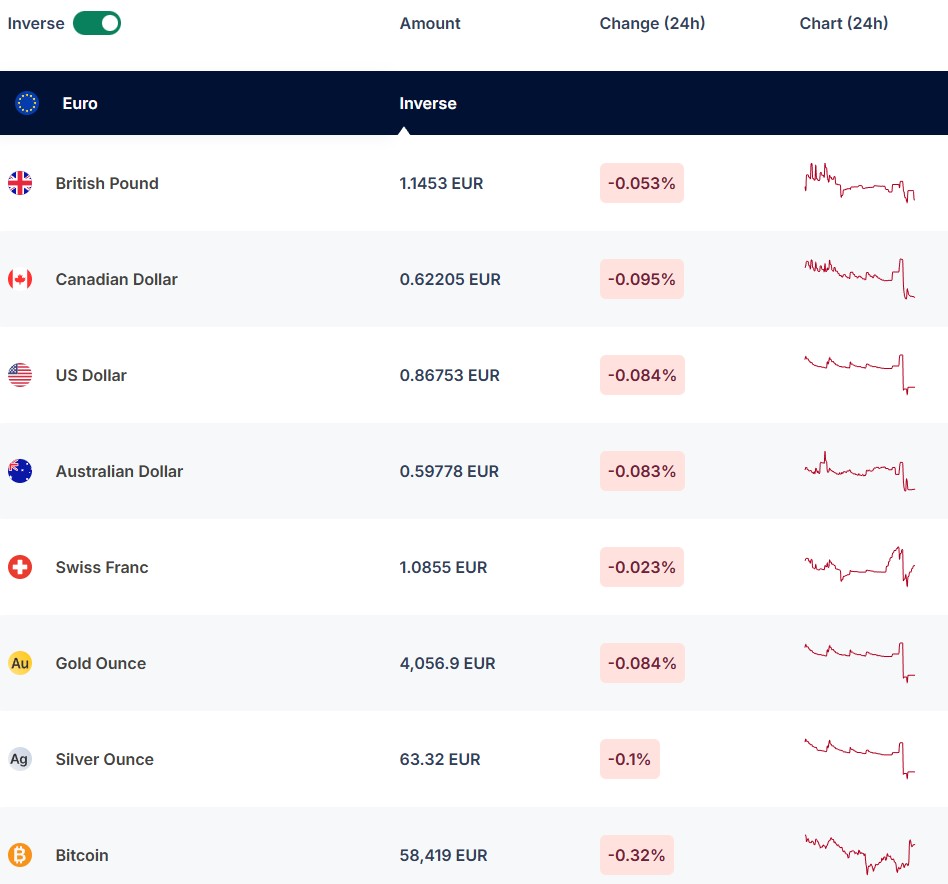Open the Swiss Franc currency link
Viewport: 948px width, 884px height.
click(102, 567)
